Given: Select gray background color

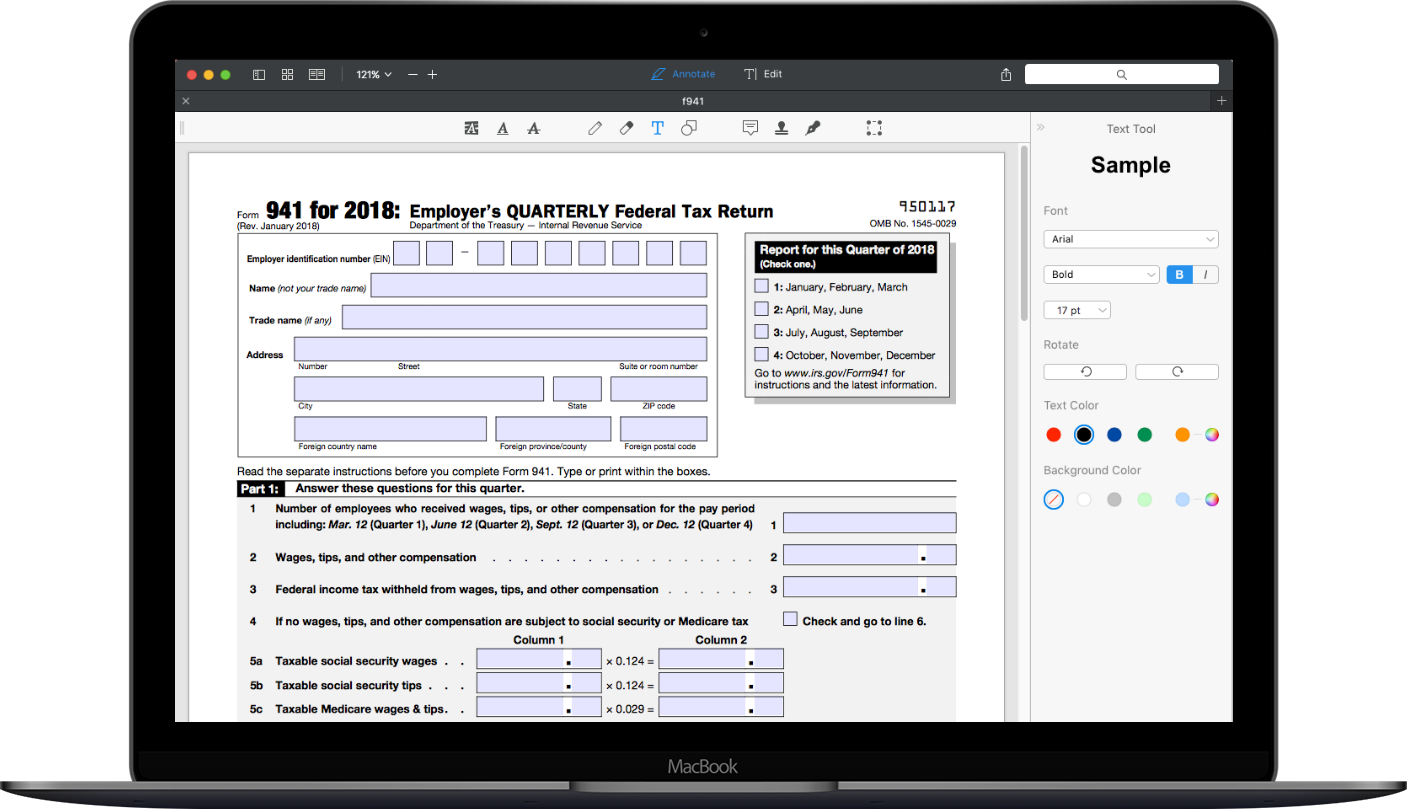Looking at the screenshot, I should pos(1114,499).
